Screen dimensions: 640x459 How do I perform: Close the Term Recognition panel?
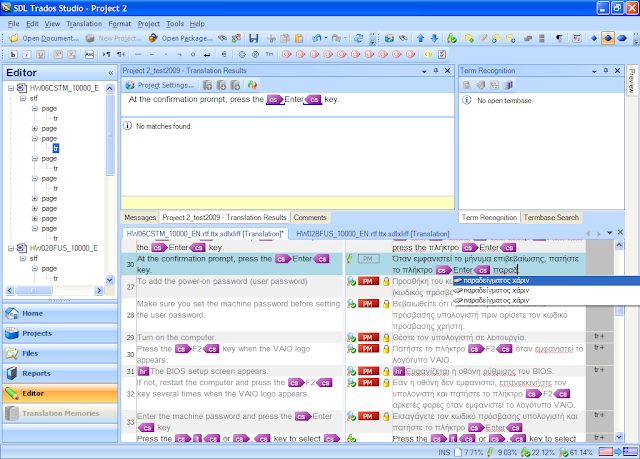(x=618, y=71)
